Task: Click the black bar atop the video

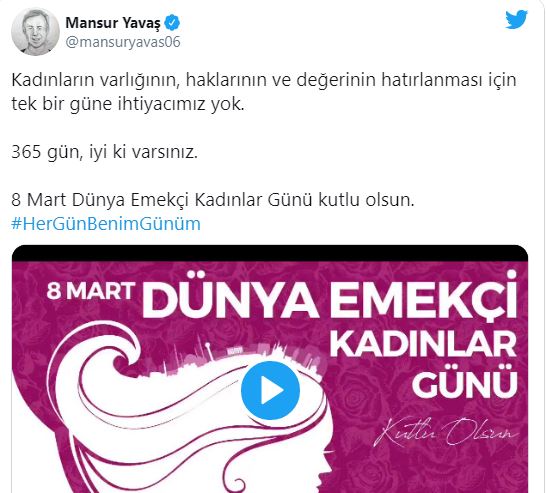Action: (270, 253)
